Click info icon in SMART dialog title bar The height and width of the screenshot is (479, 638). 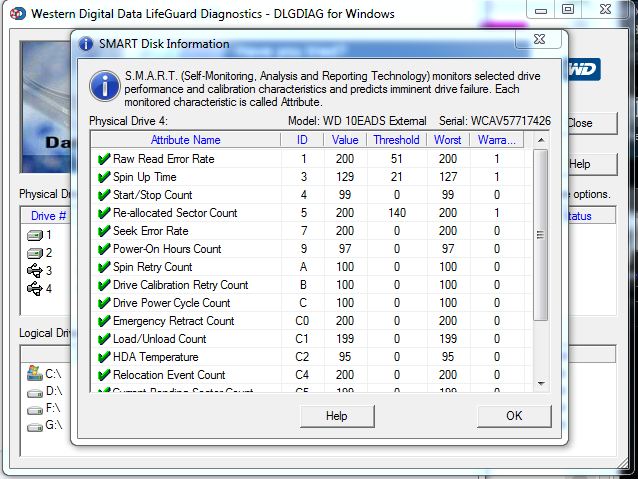pyautogui.click(x=86, y=44)
